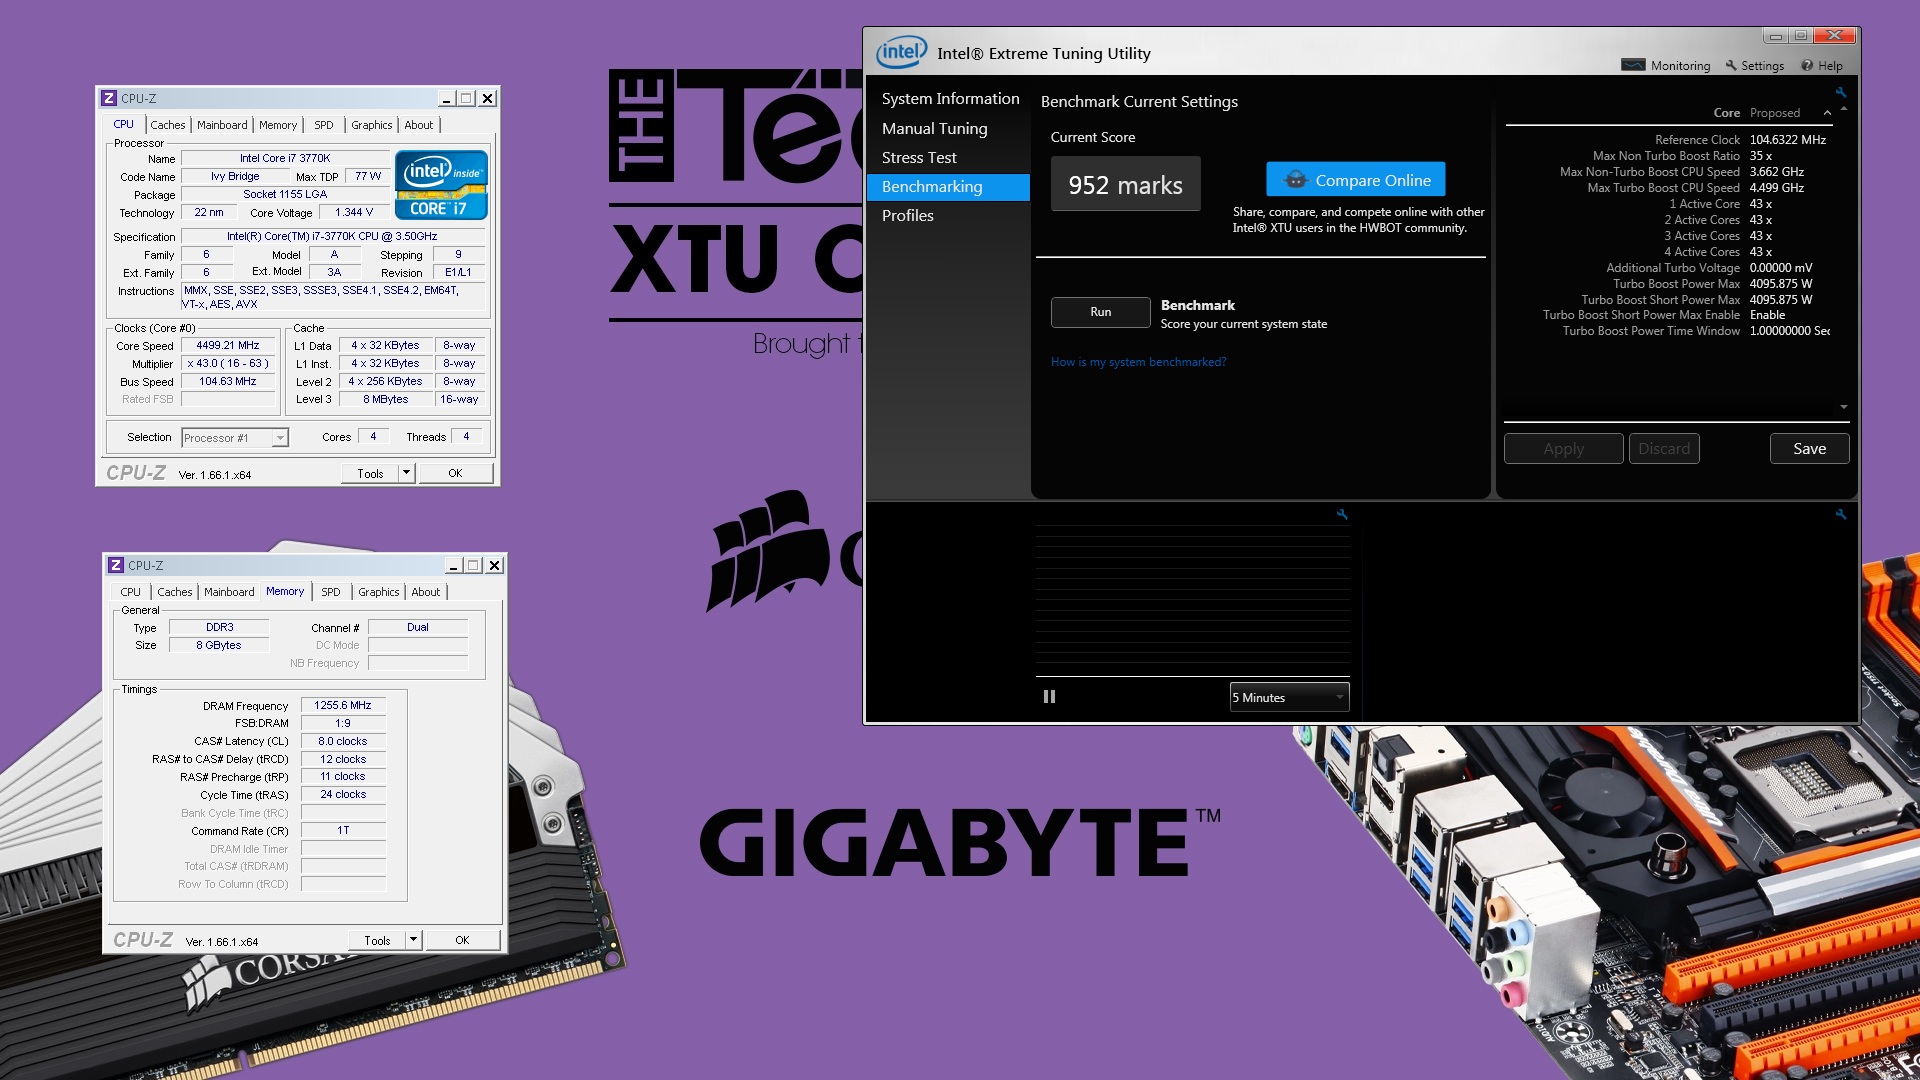Click wrench icon above monitoring graph
The width and height of the screenshot is (1920, 1080).
(x=1342, y=514)
